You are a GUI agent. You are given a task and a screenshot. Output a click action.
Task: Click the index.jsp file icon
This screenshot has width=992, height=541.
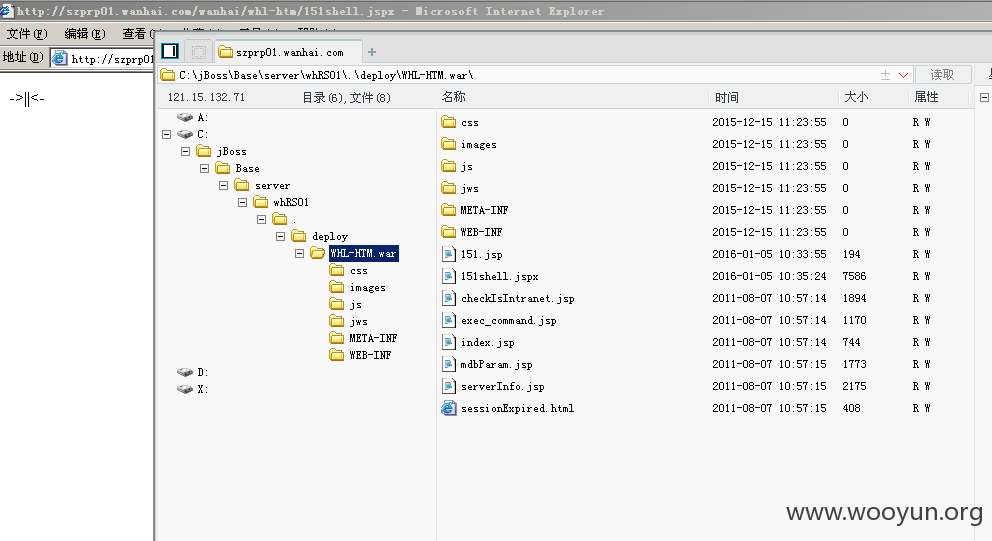[x=449, y=342]
